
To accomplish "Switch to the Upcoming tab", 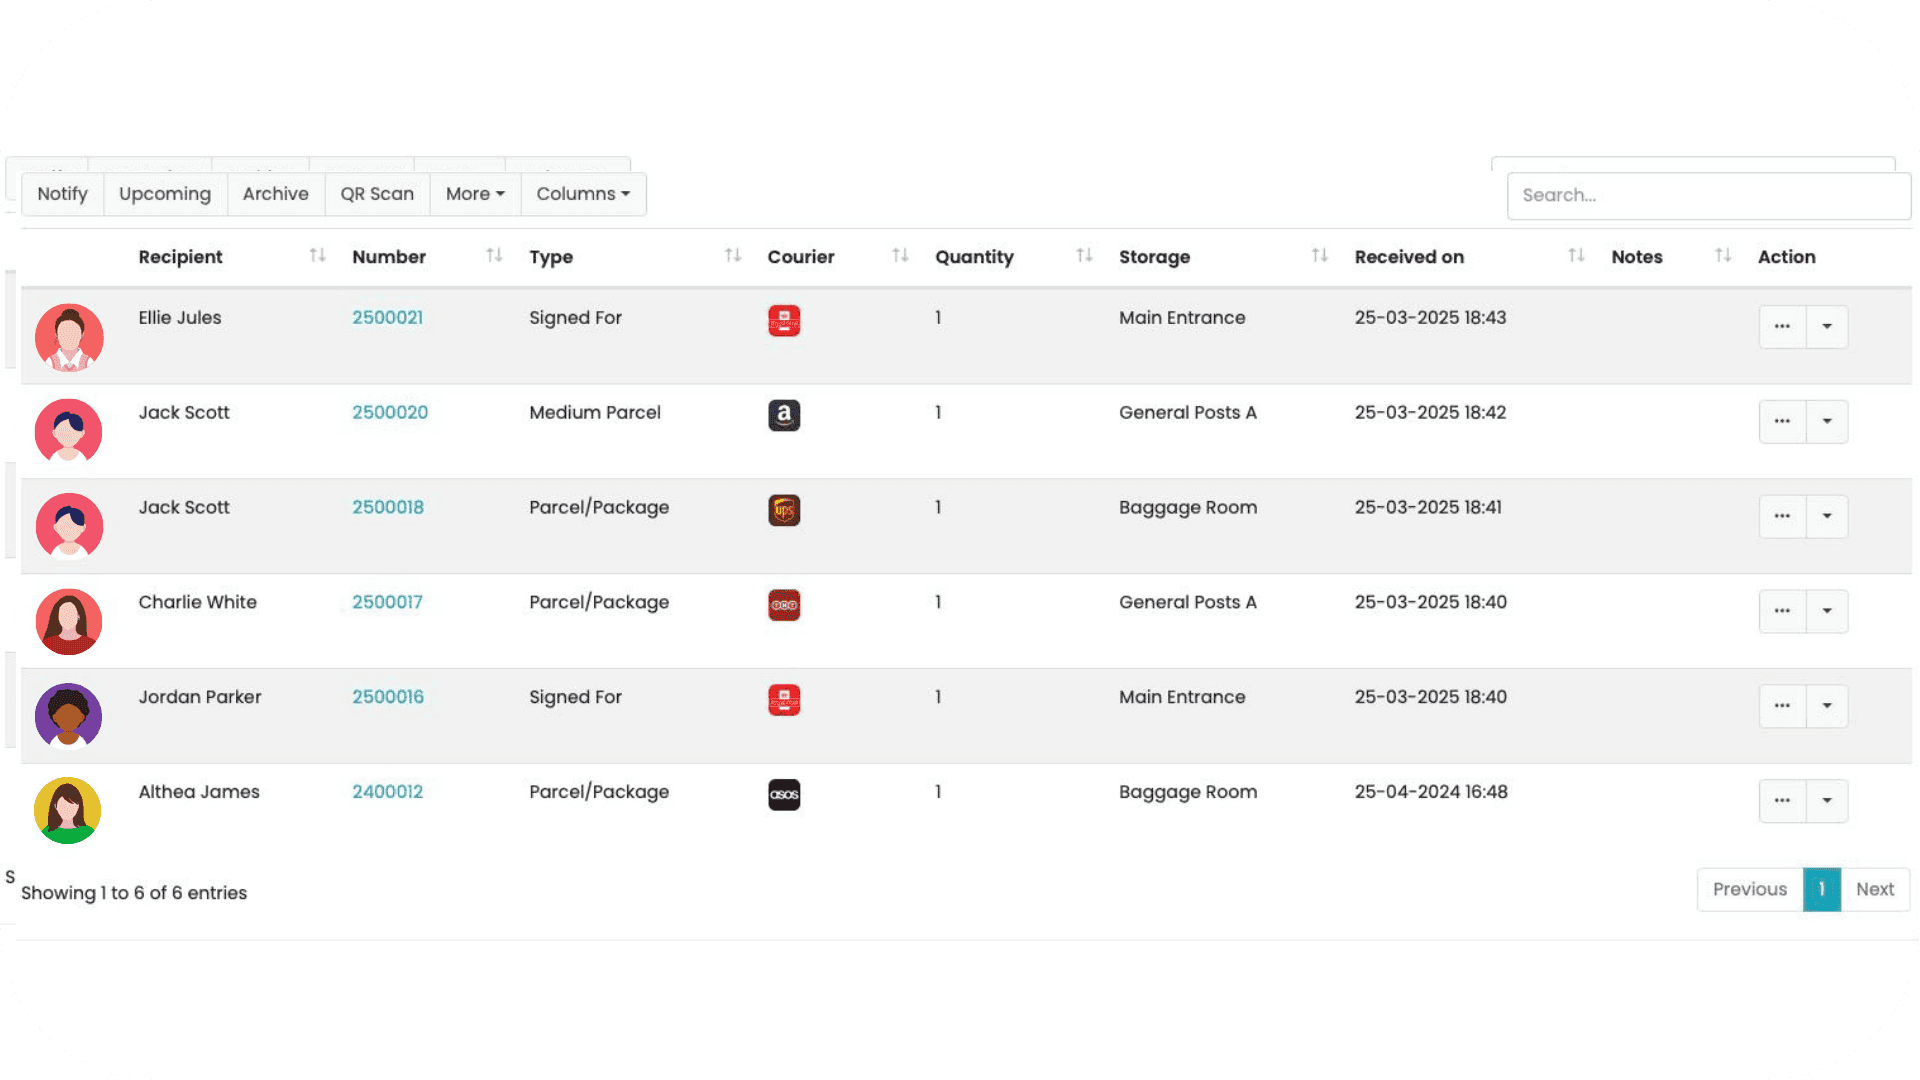I will [165, 194].
